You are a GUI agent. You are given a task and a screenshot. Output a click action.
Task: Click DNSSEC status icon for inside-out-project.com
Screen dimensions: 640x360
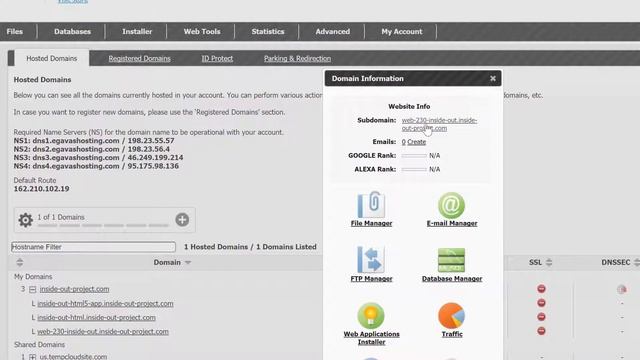(x=622, y=289)
